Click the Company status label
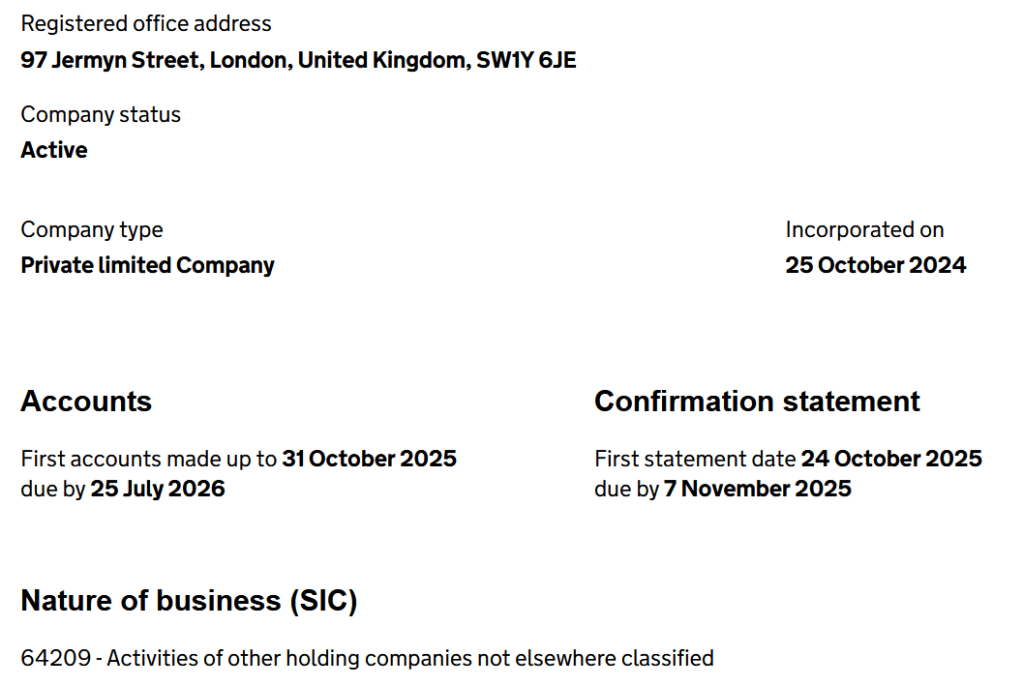The image size is (1023, 686). point(101,115)
